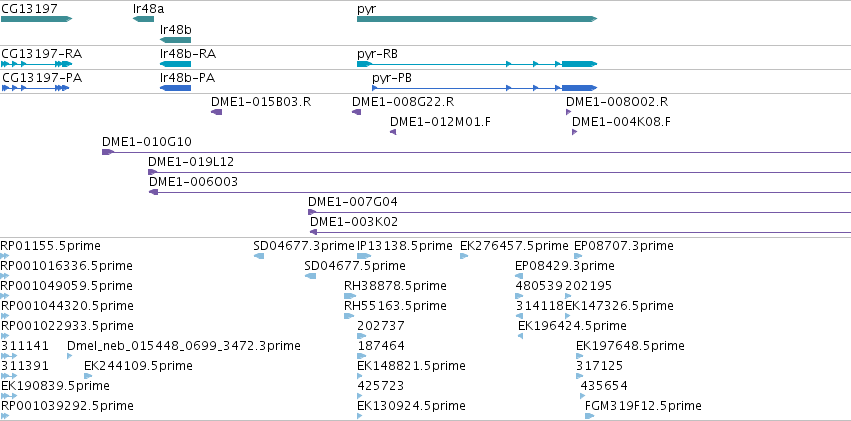Select the EK276457.5prime arrow marker
Viewport: 851px width, 421px height.
(x=464, y=256)
